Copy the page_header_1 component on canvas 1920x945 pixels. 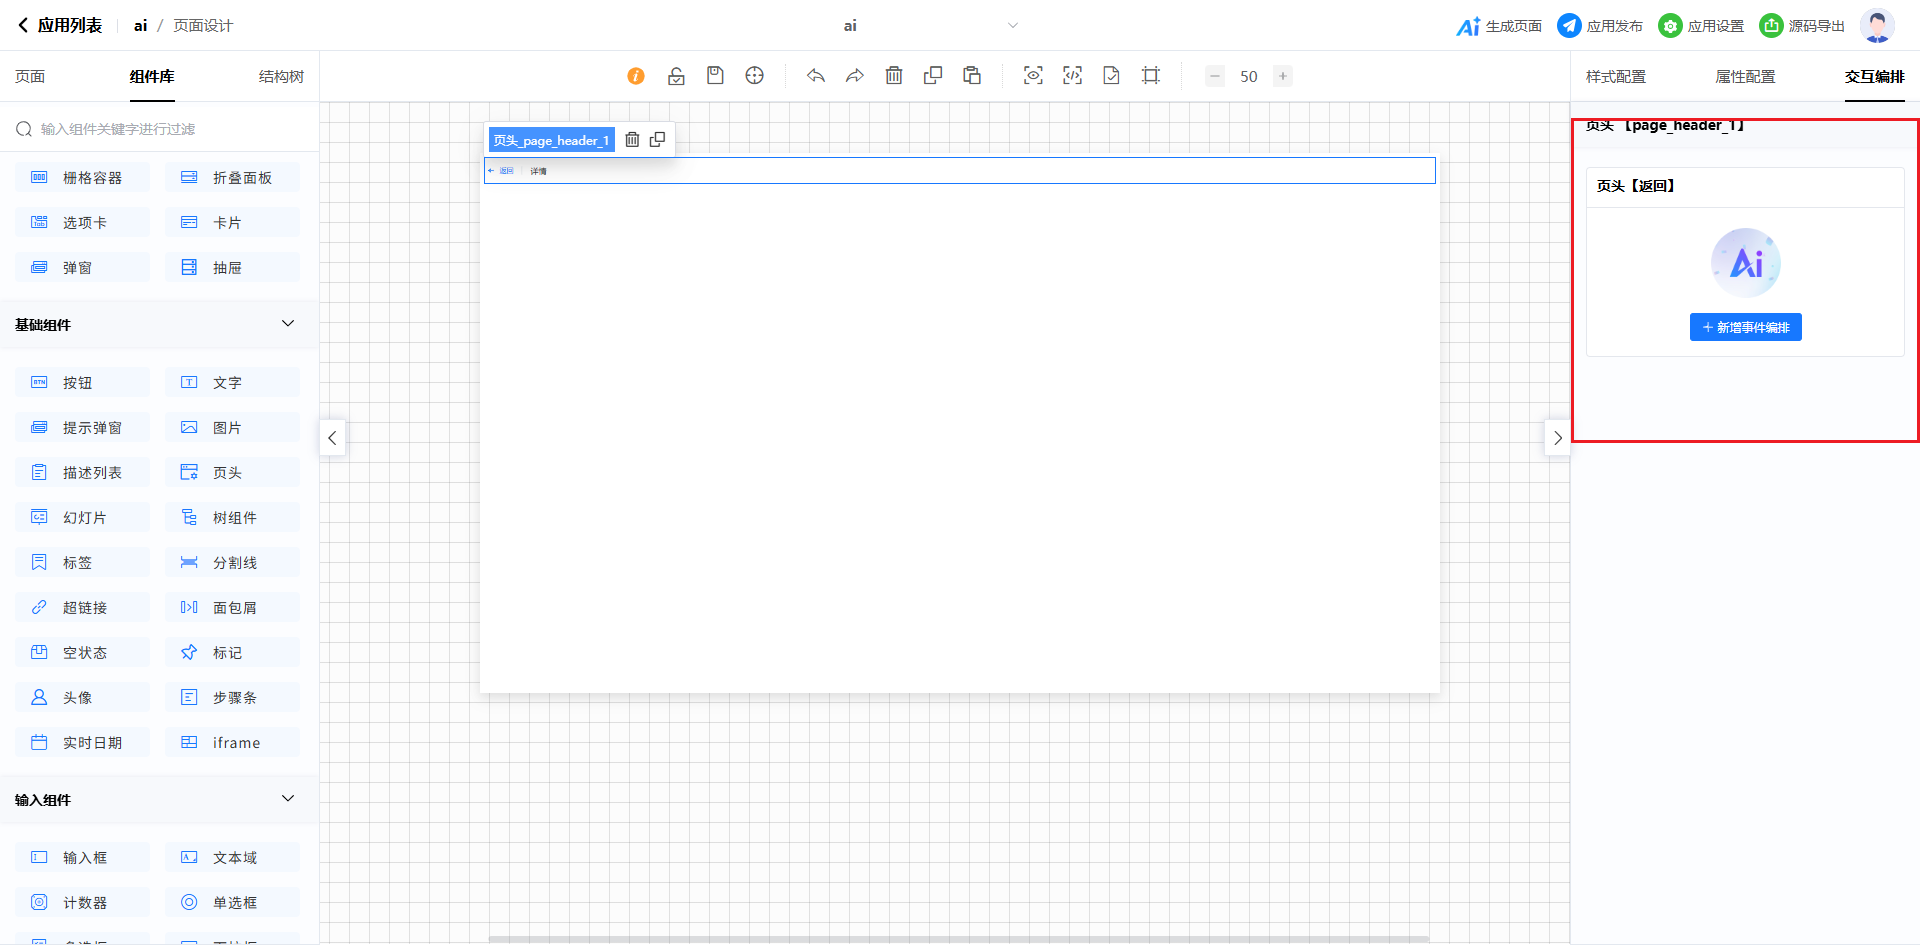tap(657, 140)
